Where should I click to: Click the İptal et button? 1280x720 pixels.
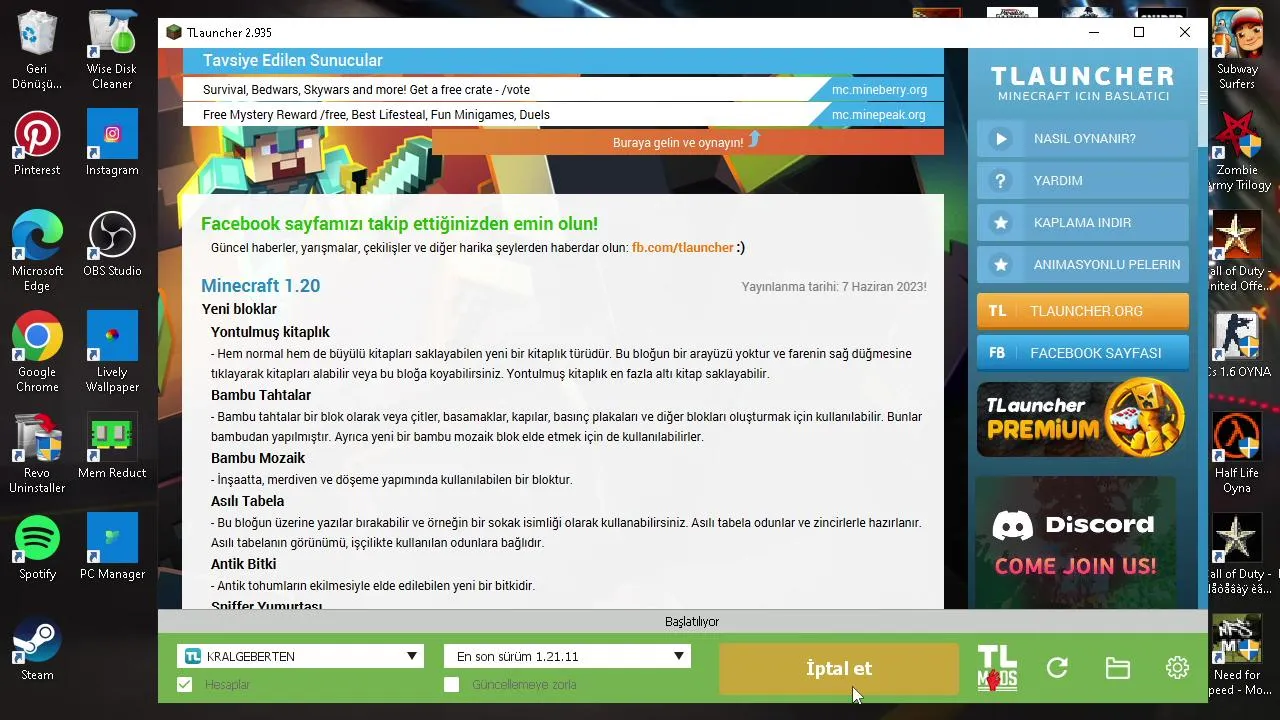(838, 669)
